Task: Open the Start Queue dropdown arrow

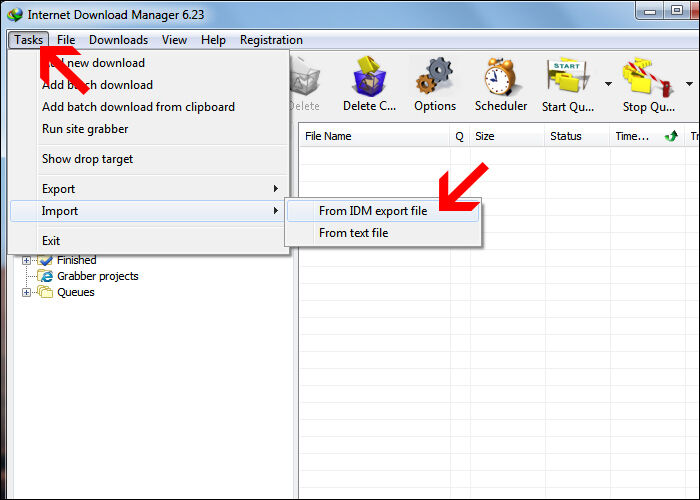Action: 608,83
